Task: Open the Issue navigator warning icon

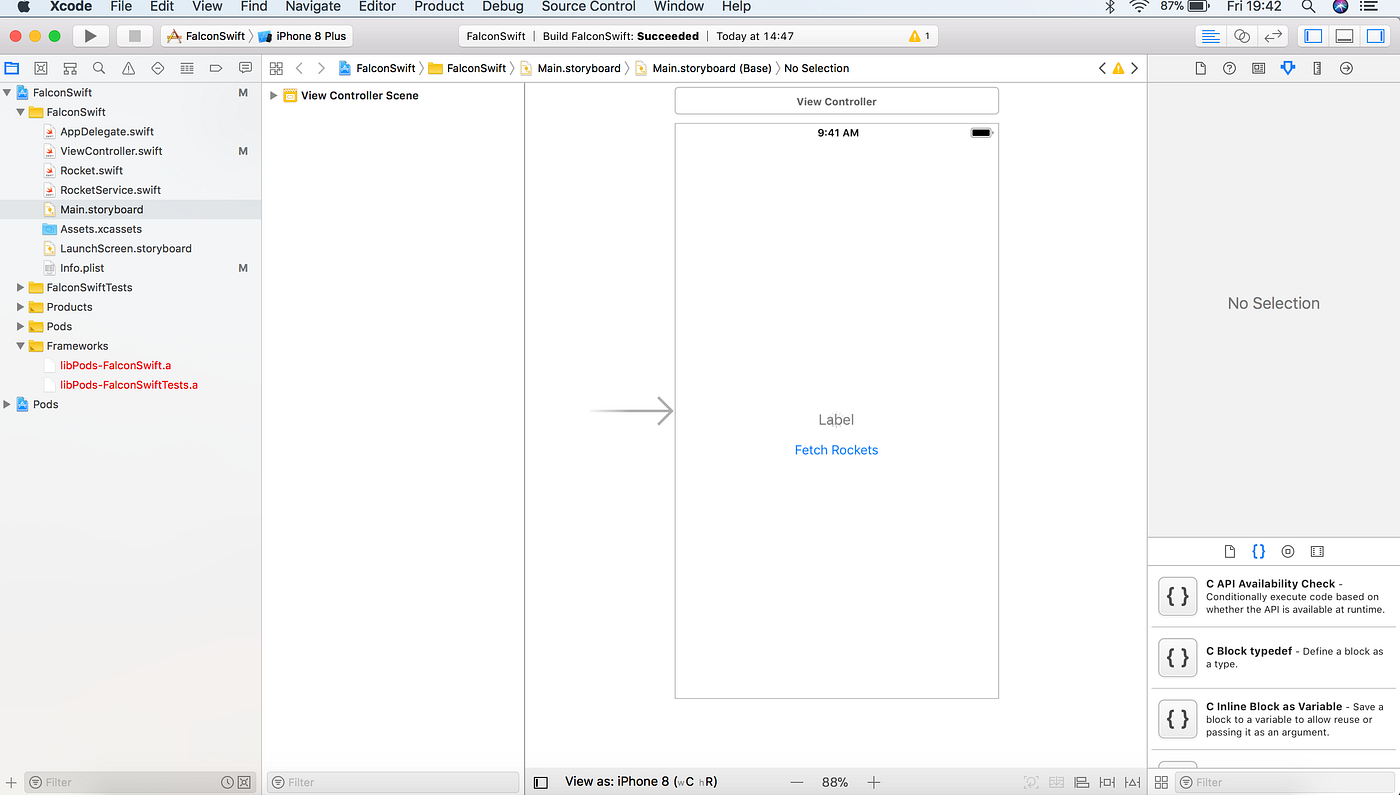Action: click(128, 69)
